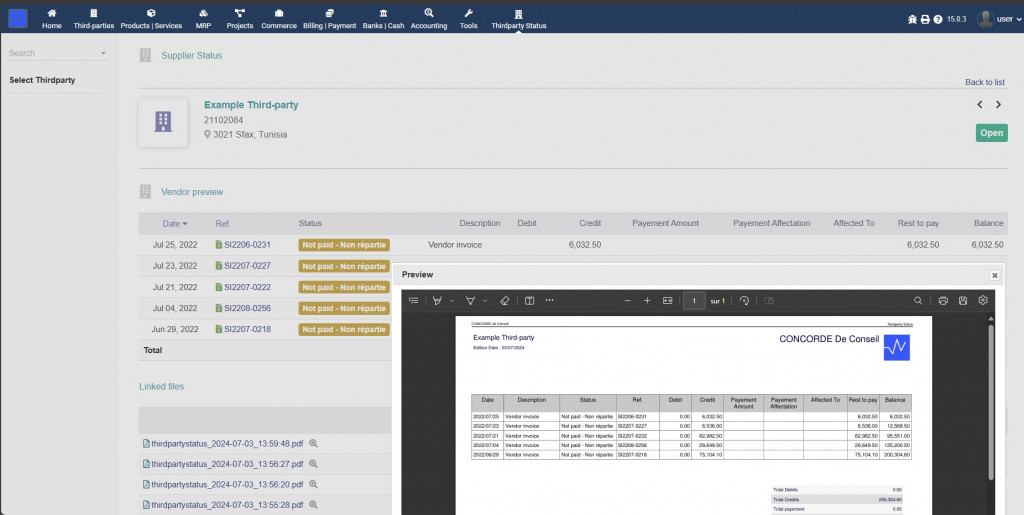Image resolution: width=1024 pixels, height=515 pixels.
Task: Click the save icon in PDF viewer
Action: coord(962,300)
